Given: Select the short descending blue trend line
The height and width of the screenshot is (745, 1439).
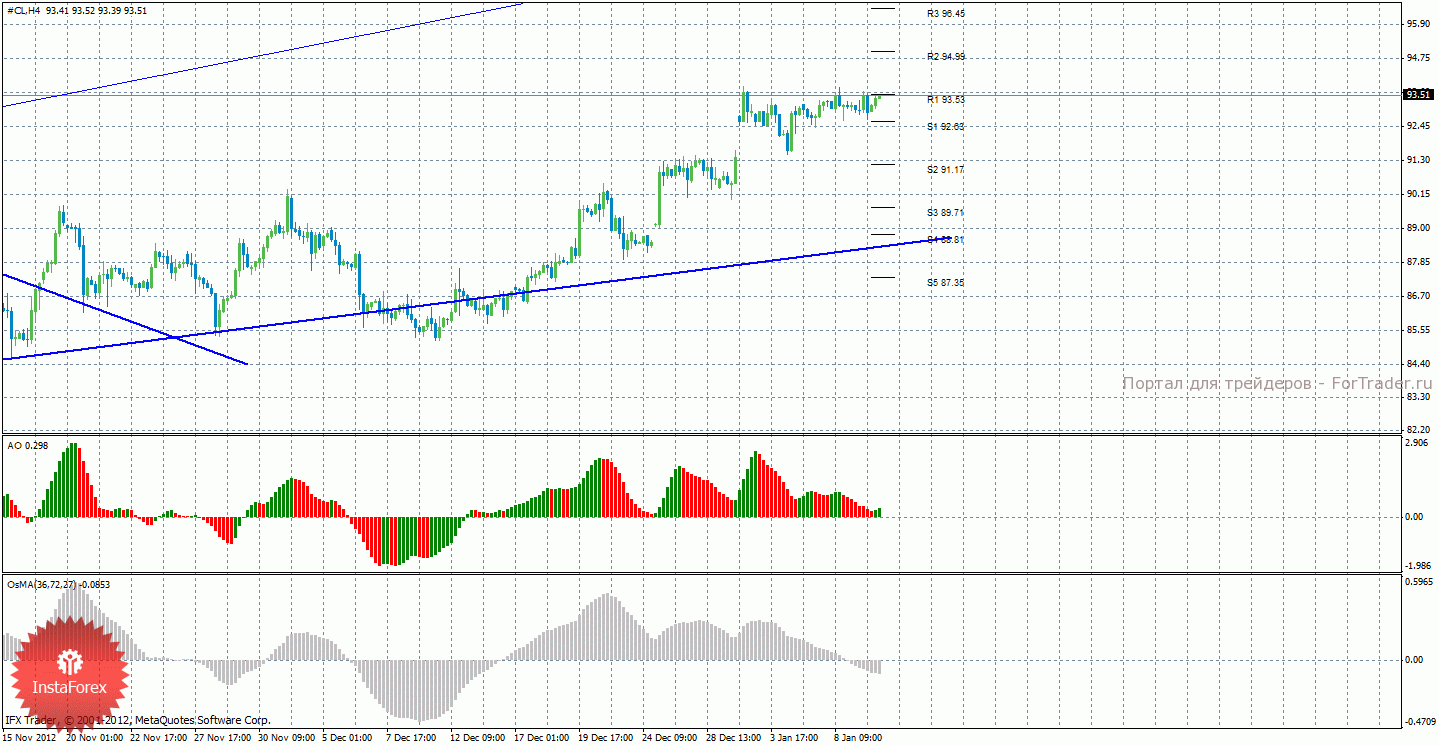Looking at the screenshot, I should pos(124,319).
